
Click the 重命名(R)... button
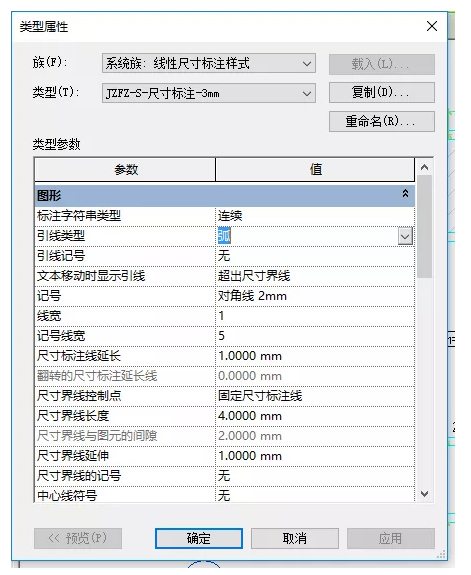tap(381, 121)
